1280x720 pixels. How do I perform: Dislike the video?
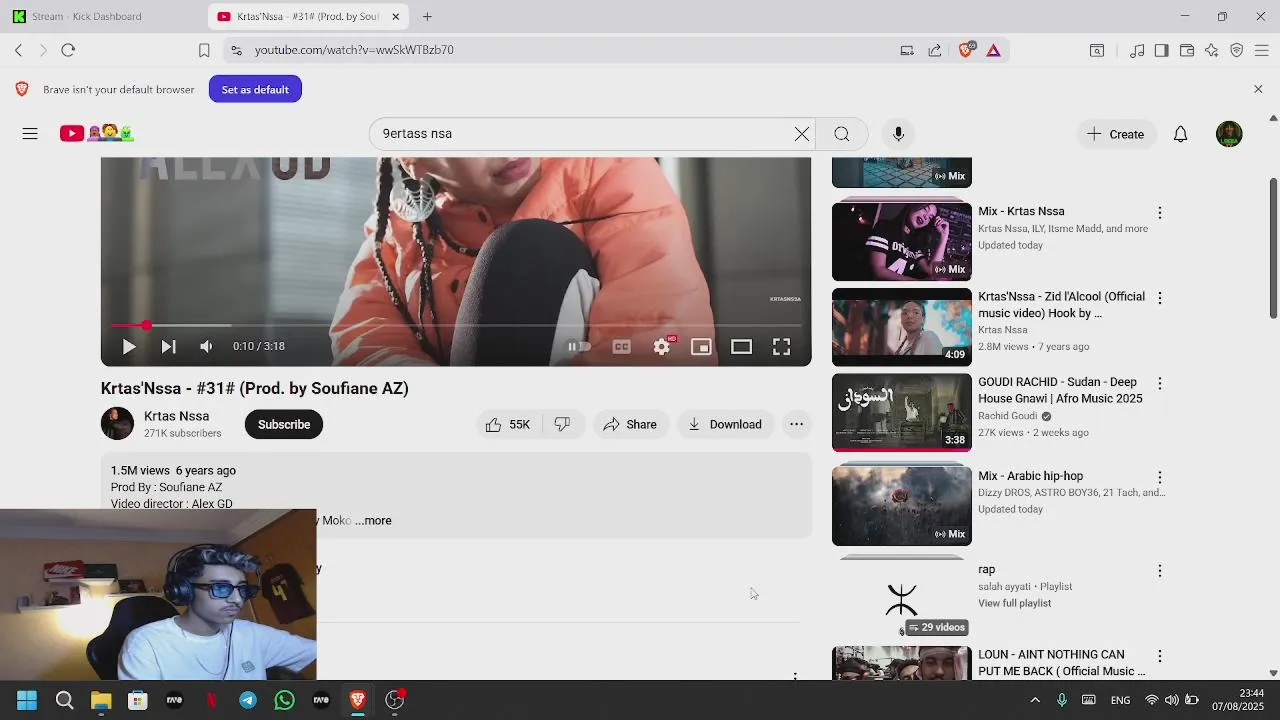(x=563, y=425)
